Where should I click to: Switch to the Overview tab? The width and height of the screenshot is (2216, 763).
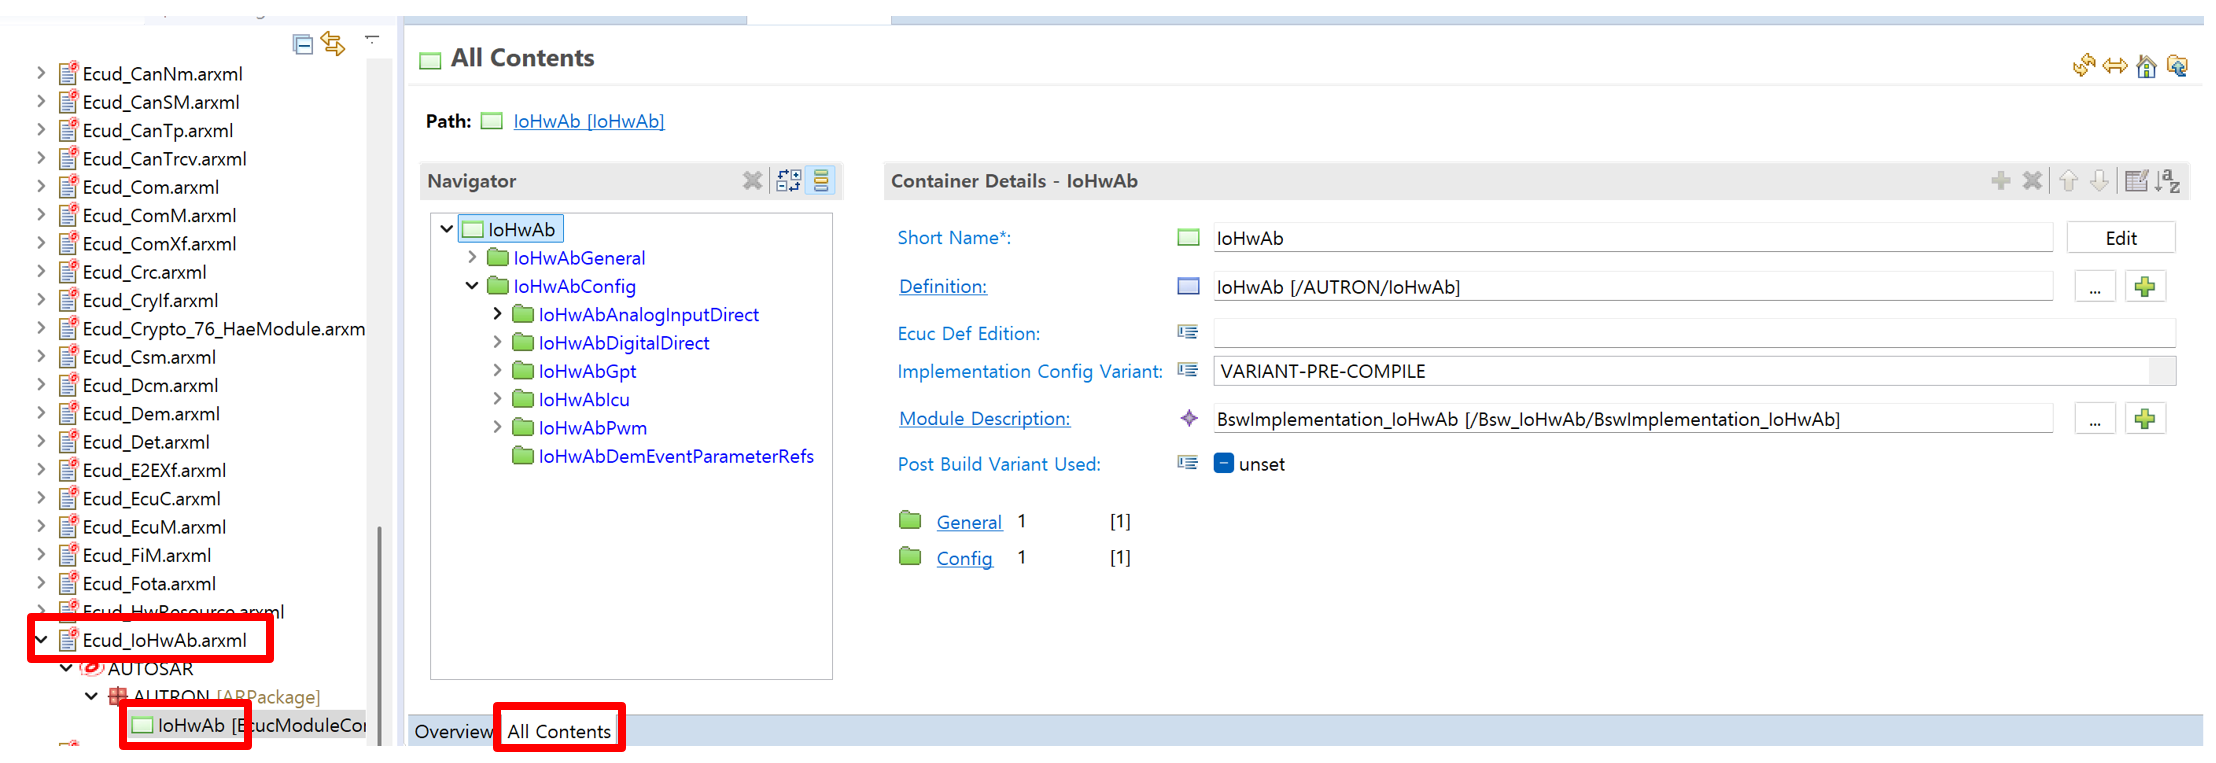(453, 732)
